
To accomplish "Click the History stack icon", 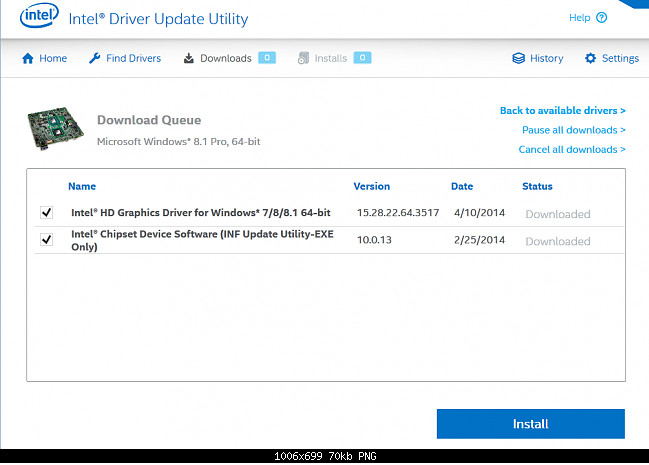I will [518, 59].
